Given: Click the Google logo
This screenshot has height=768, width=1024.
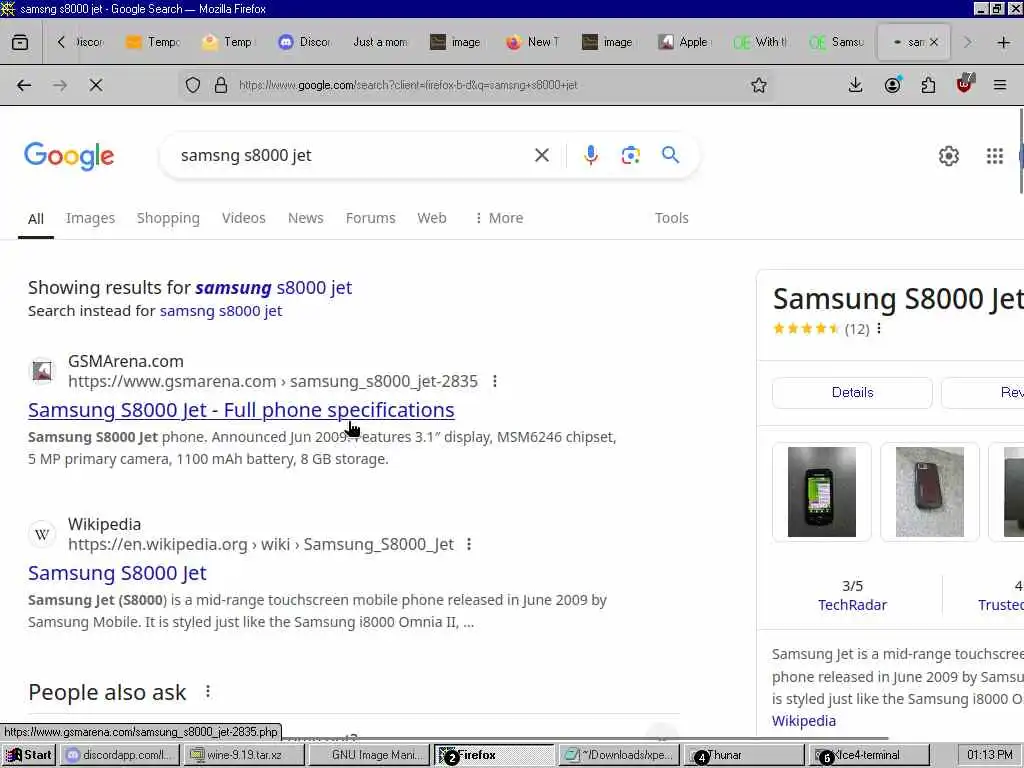Looking at the screenshot, I should coord(69,156).
